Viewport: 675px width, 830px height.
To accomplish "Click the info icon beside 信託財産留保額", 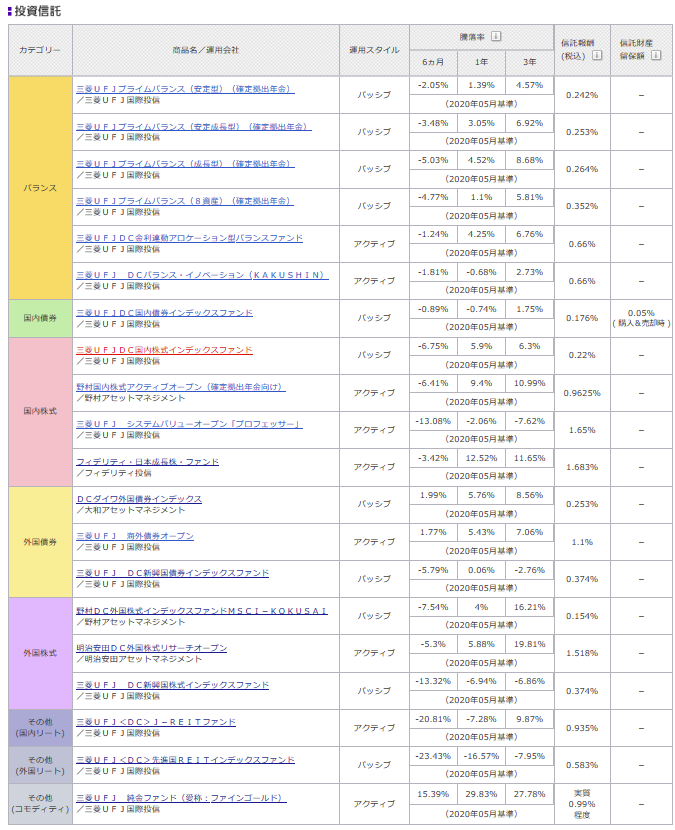I will 656,55.
